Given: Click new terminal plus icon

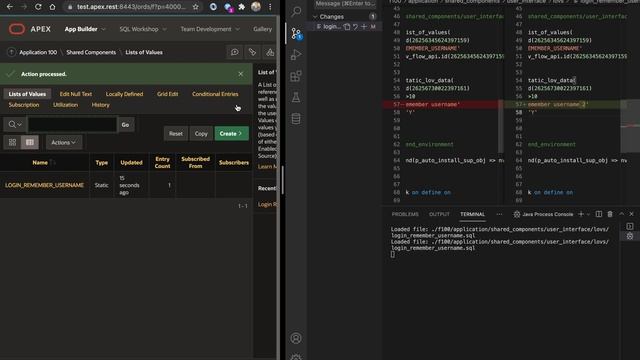Looking at the screenshot, I should 581,214.
